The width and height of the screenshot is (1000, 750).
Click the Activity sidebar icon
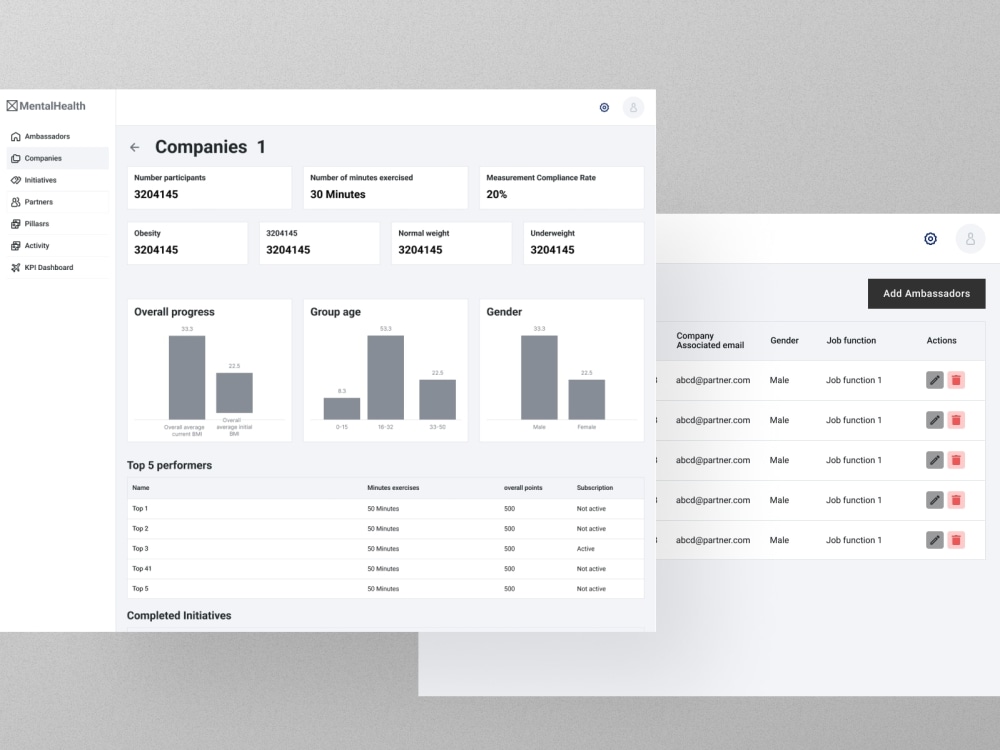tap(15, 246)
